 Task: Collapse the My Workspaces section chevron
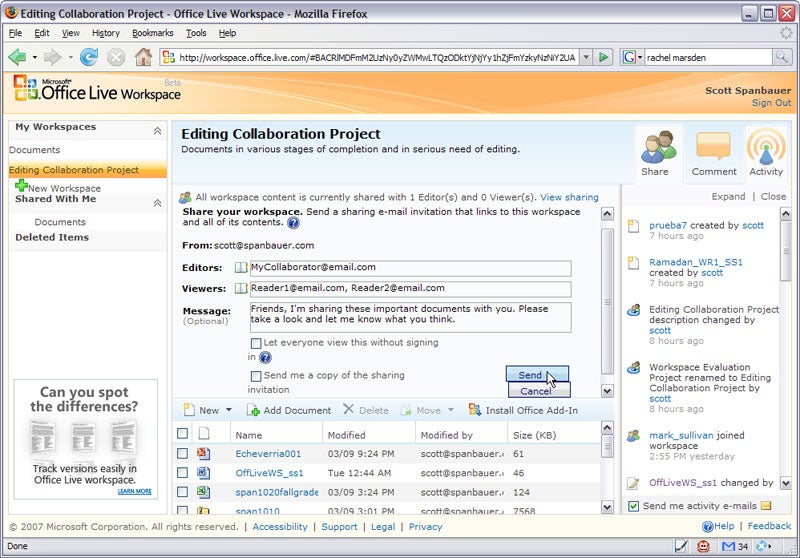click(x=158, y=131)
